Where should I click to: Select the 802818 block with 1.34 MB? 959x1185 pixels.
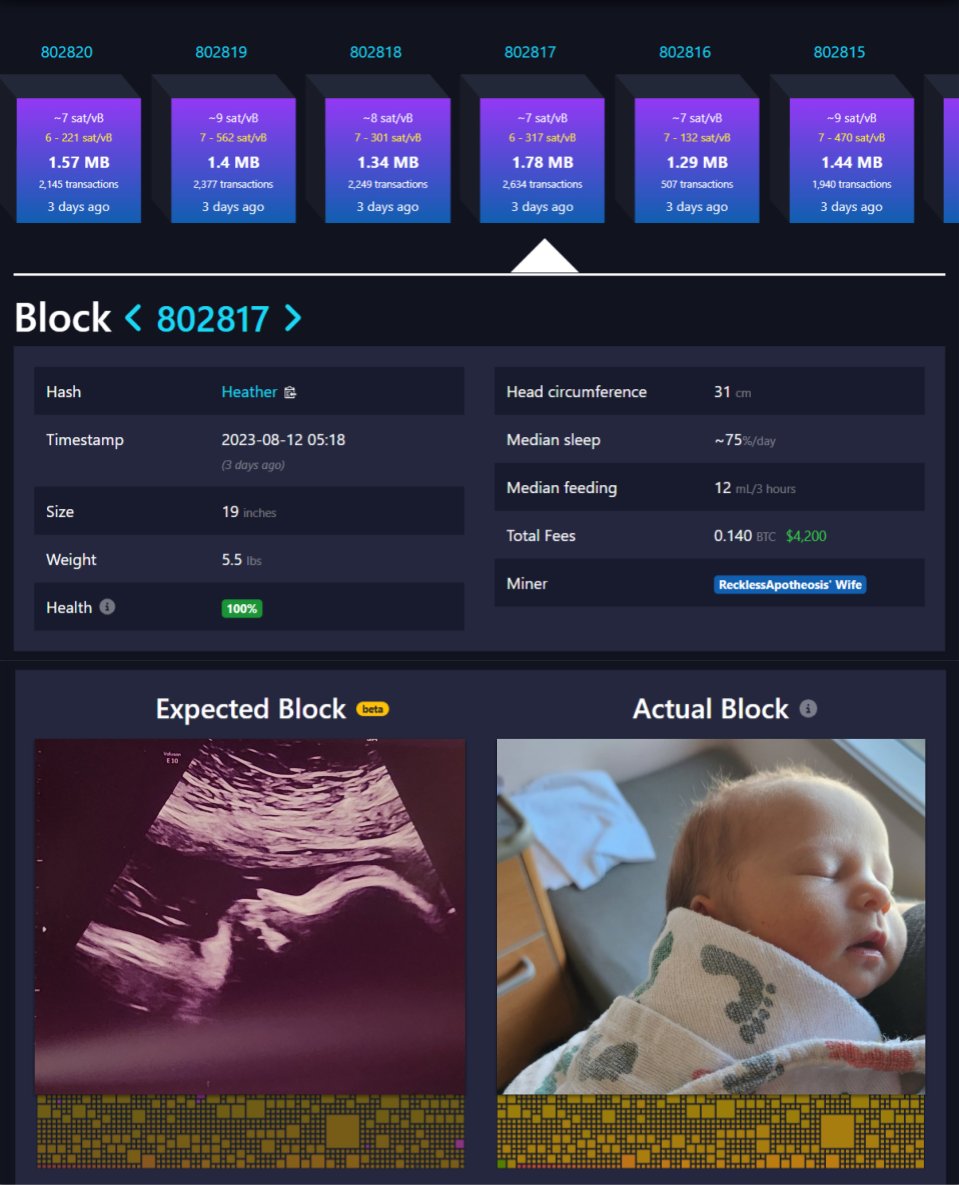[388, 160]
